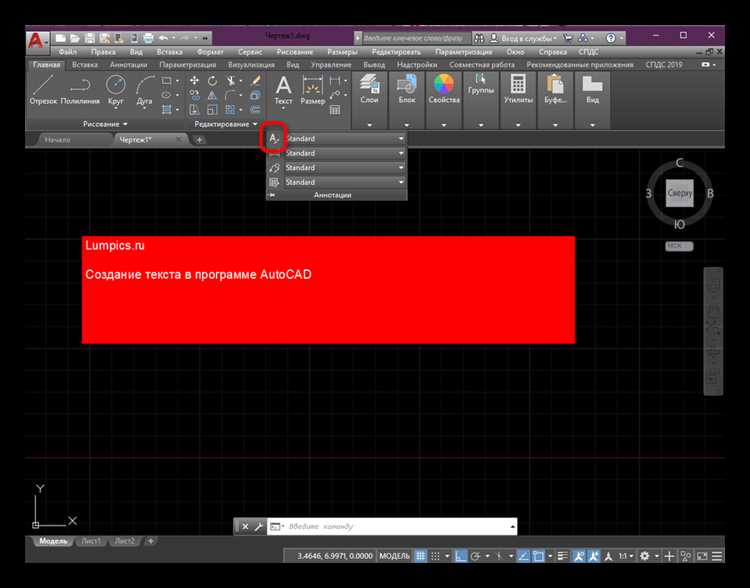
Task: Pick the Дуга arc tool
Action: (x=146, y=88)
